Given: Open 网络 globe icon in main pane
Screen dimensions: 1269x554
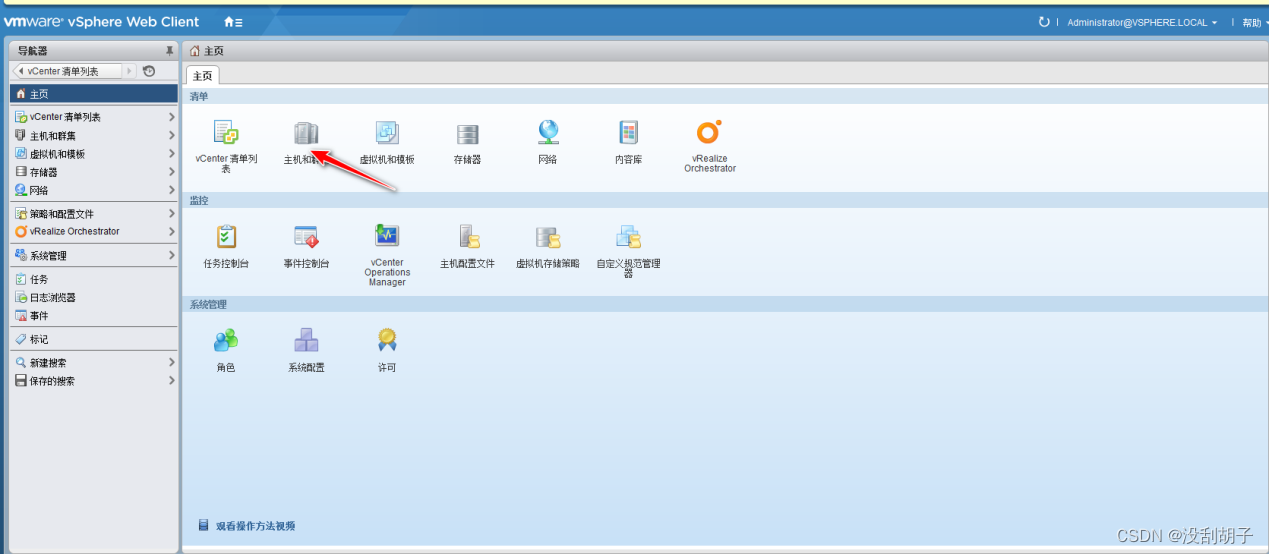Looking at the screenshot, I should click(548, 133).
